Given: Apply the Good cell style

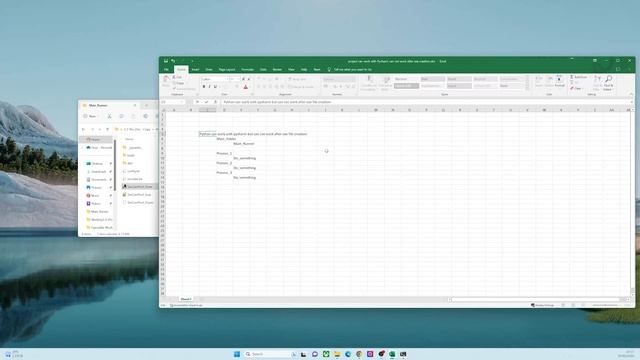Looking at the screenshot, I should (x=459, y=79).
